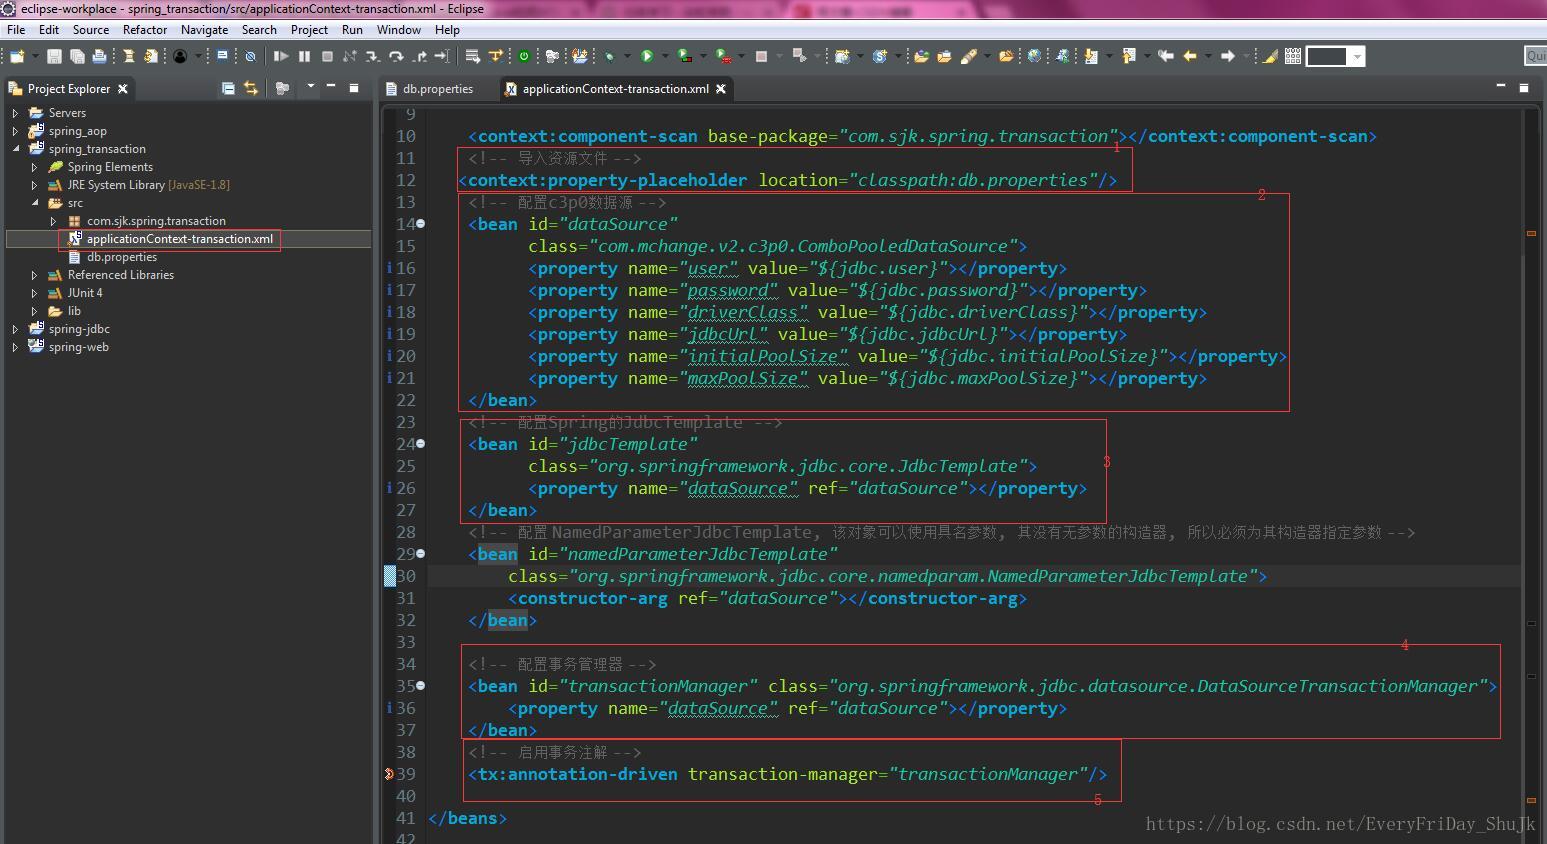Collapse the spring_transaction project node
Screen dimensions: 1547x844
click(15, 149)
